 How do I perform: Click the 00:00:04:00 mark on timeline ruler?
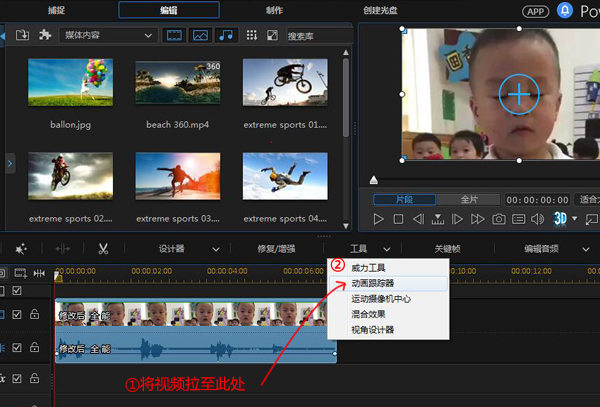pos(227,271)
